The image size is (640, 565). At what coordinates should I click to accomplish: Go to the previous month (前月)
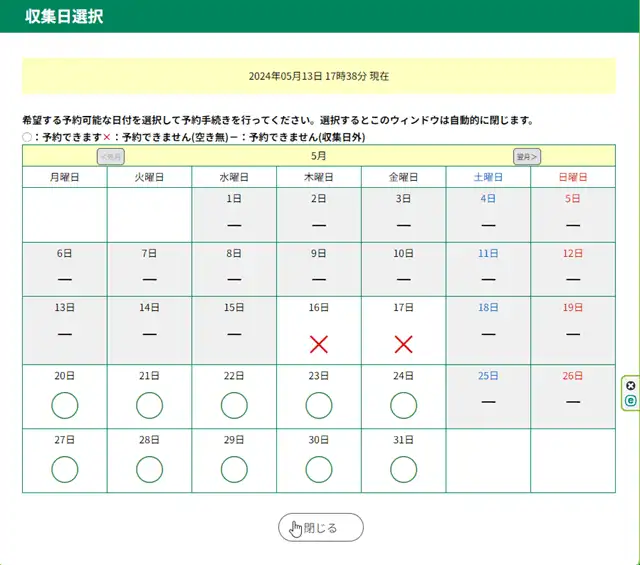[x=111, y=157]
